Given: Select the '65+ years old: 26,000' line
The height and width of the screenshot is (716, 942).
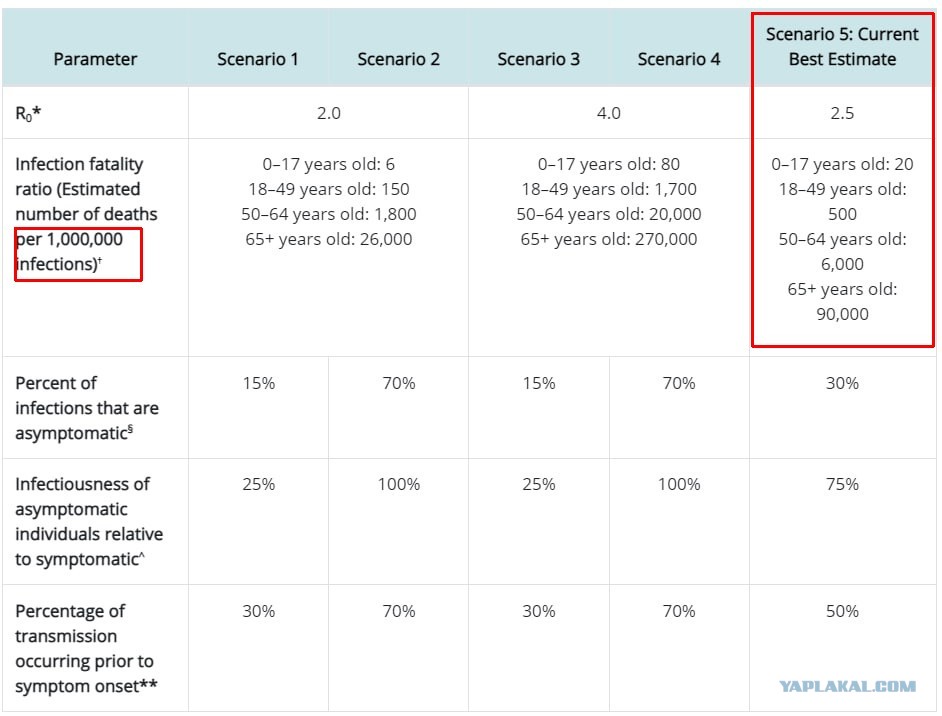Looking at the screenshot, I should coord(329,239).
